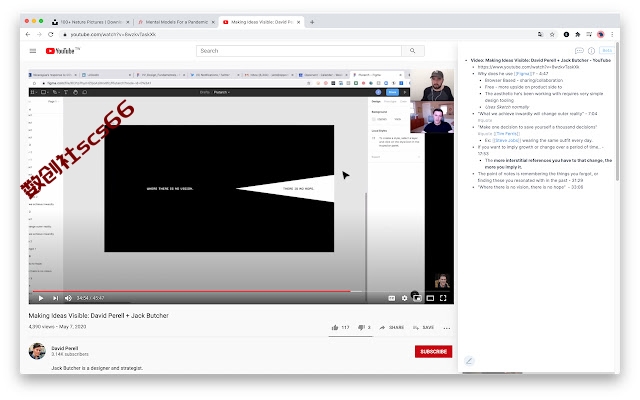The image size is (640, 400).
Task: Focus the YouTube Search input field
Action: click(299, 51)
